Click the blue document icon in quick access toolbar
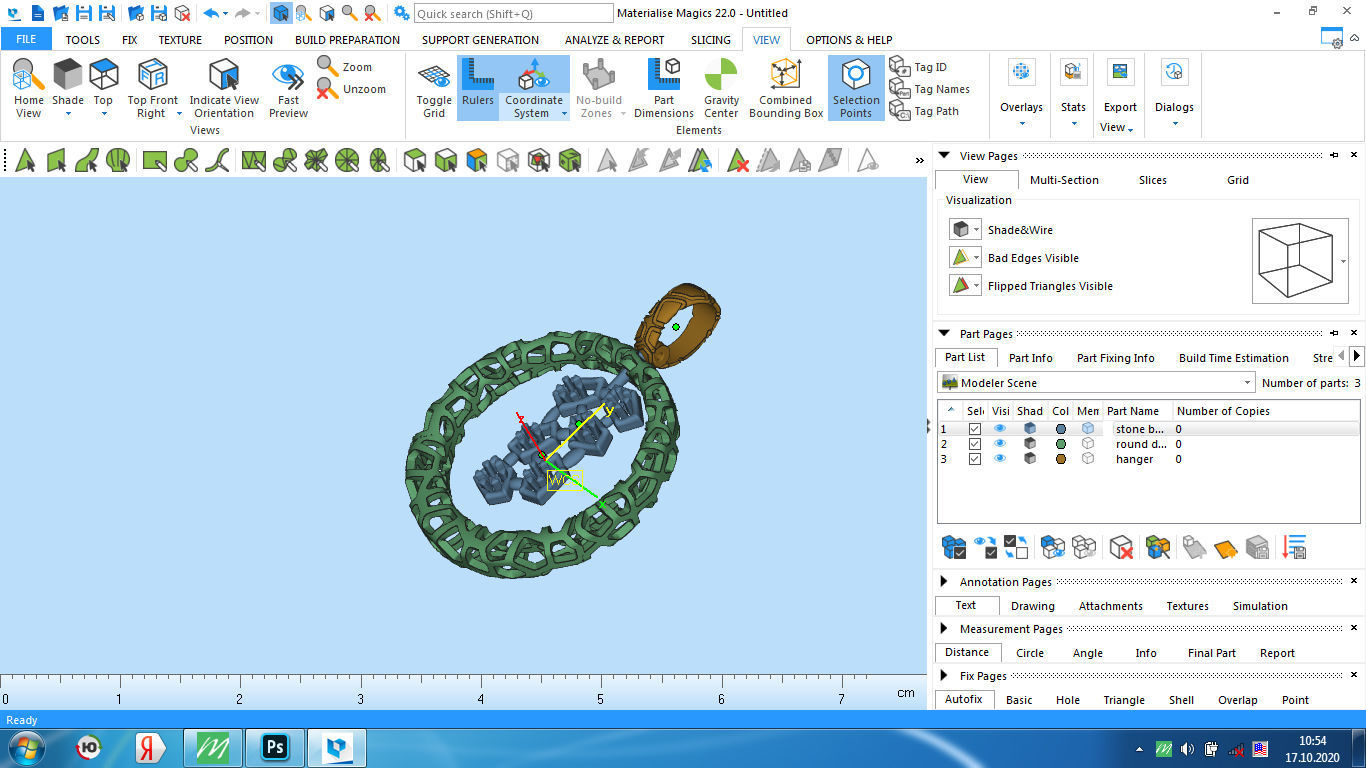The height and width of the screenshot is (768, 1366). (38, 13)
